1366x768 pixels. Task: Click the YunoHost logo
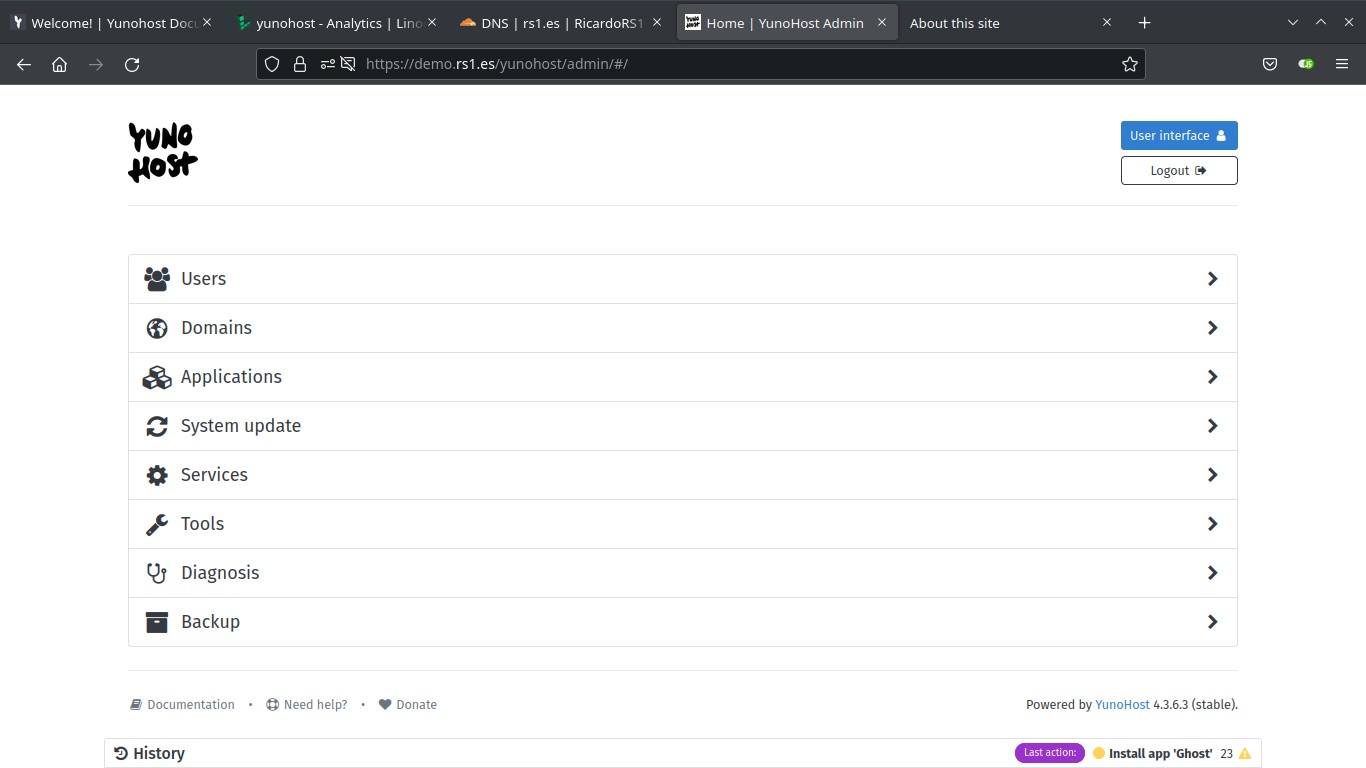pyautogui.click(x=162, y=152)
